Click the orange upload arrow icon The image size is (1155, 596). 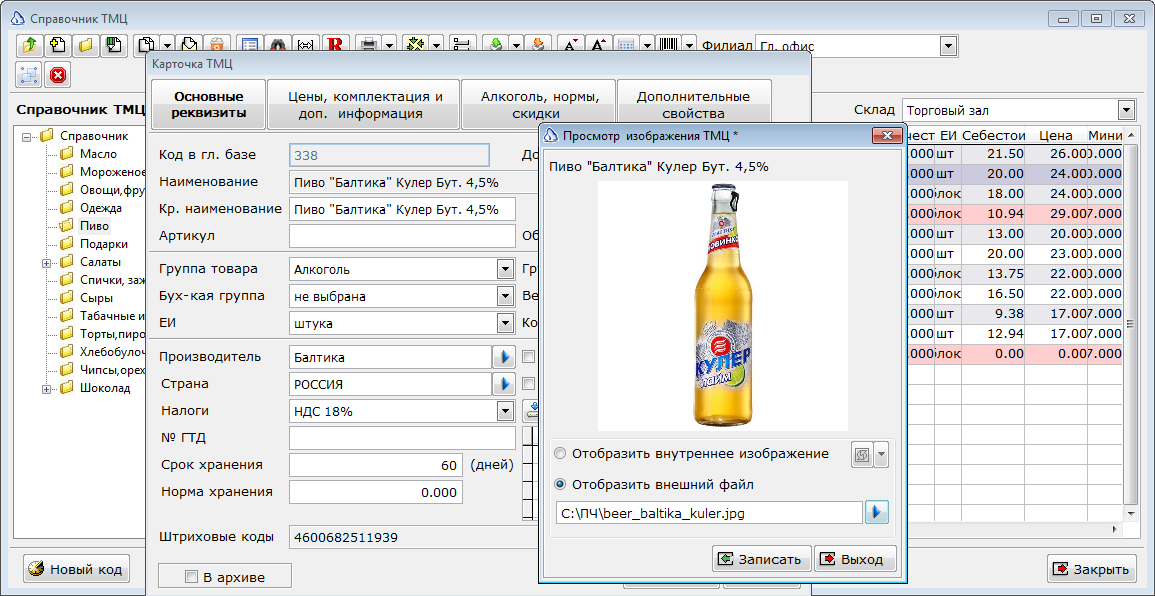coord(538,45)
